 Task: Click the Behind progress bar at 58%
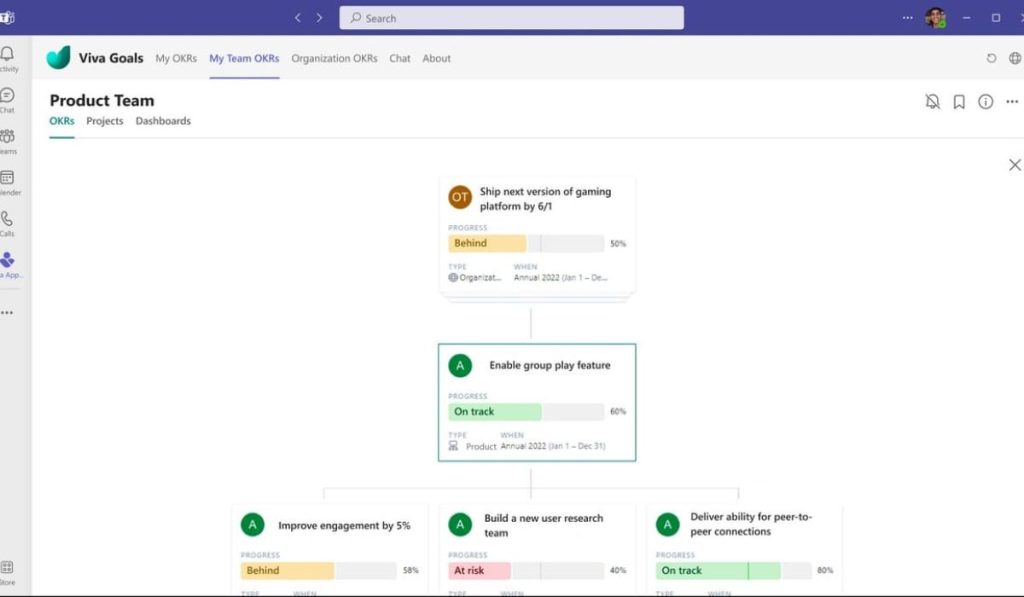pos(318,570)
